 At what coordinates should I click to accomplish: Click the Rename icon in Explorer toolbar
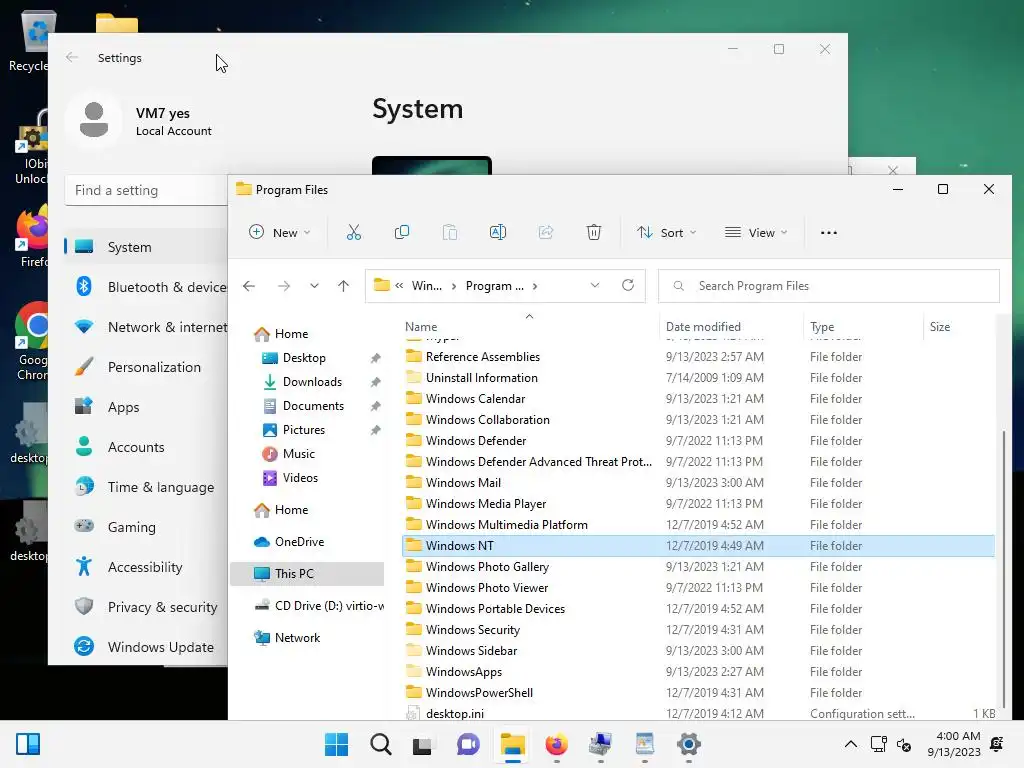pos(498,232)
